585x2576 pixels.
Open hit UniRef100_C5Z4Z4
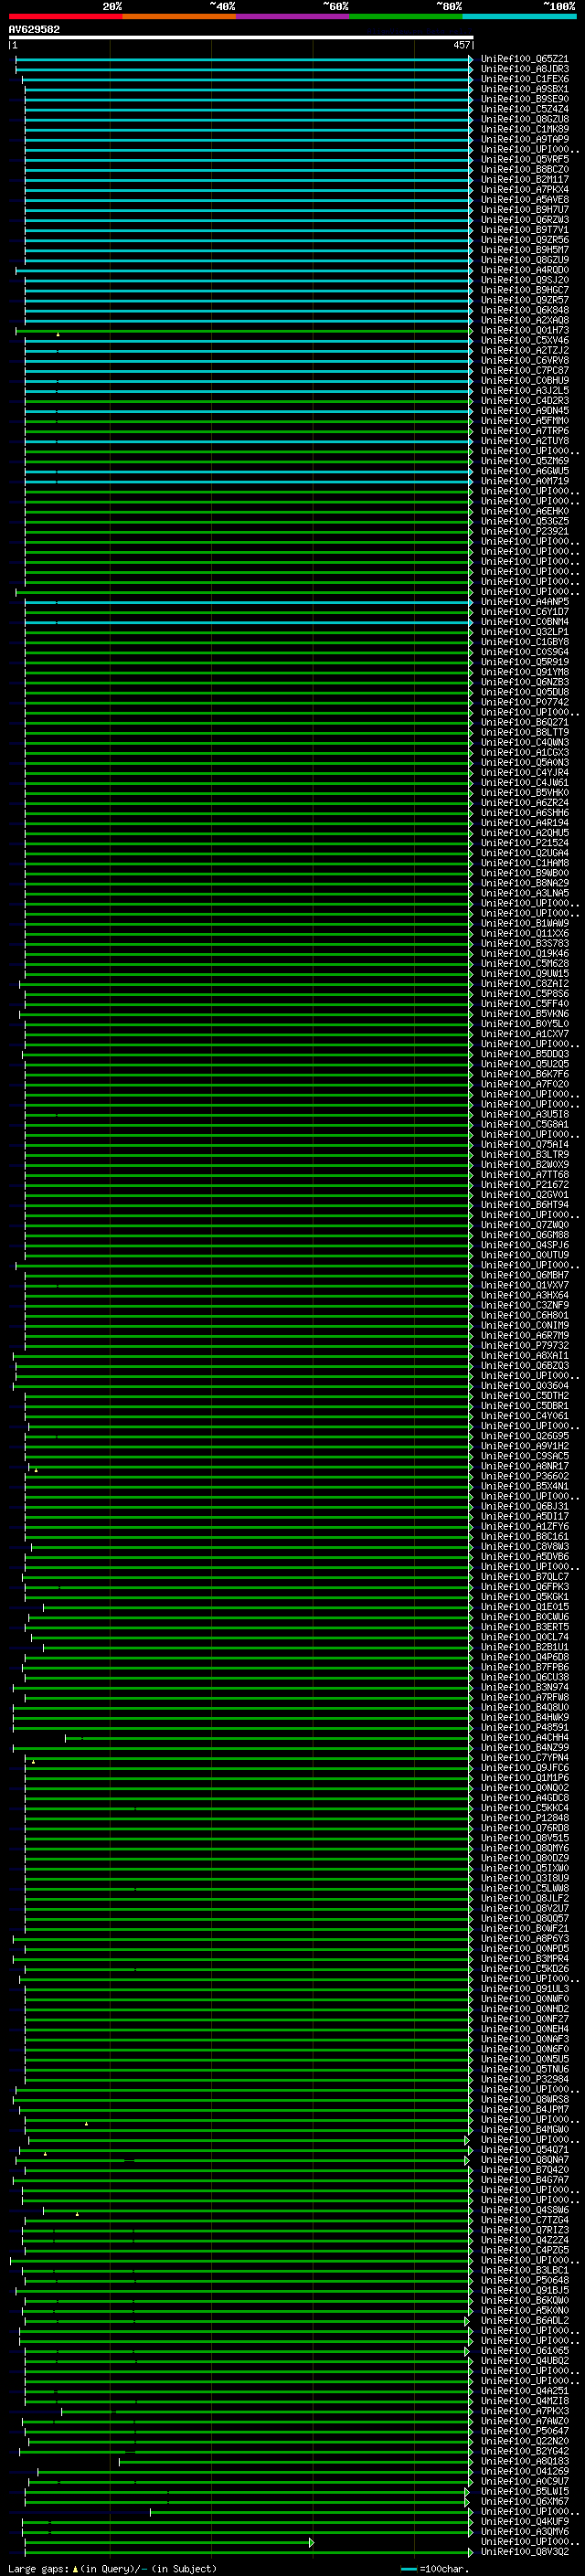pos(524,109)
